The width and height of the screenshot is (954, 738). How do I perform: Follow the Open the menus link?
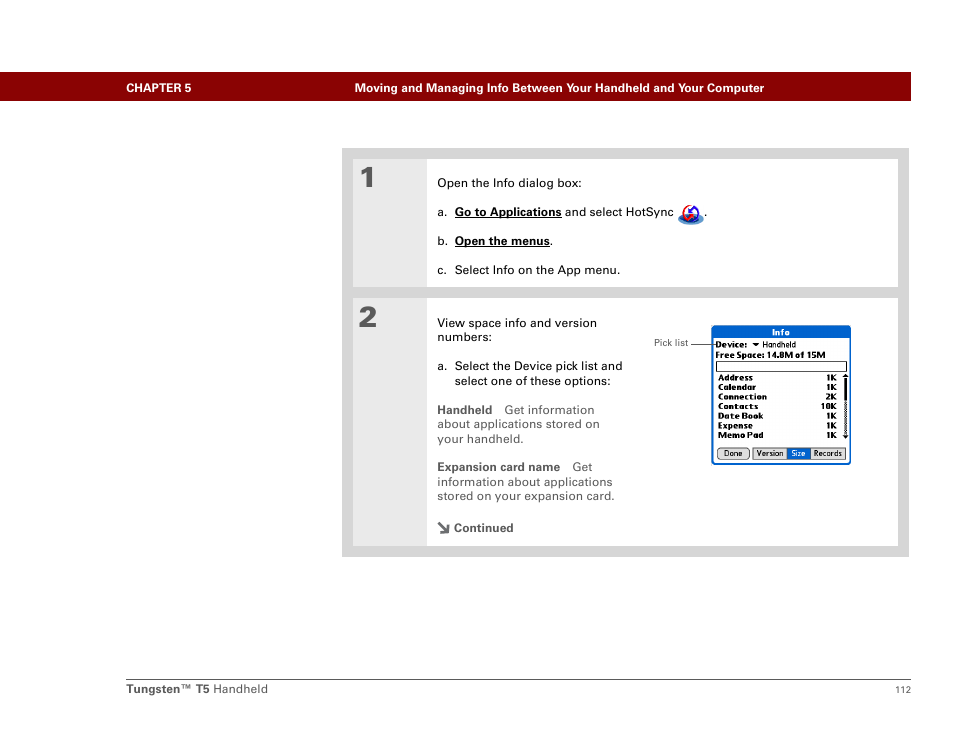(x=502, y=241)
